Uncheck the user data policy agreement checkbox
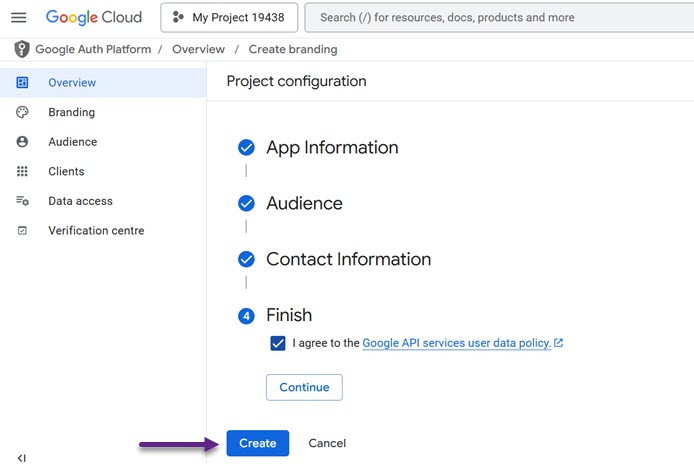 pos(278,343)
